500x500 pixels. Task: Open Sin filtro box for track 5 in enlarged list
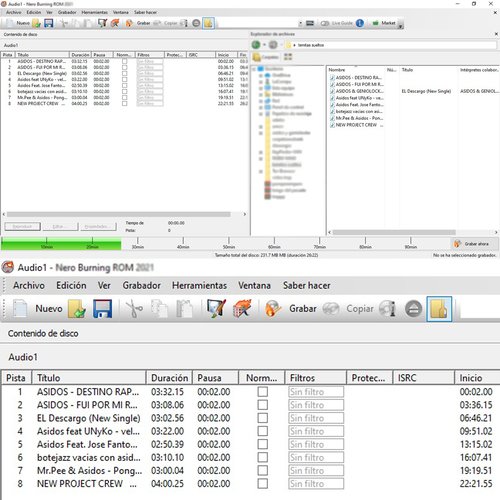[316, 444]
